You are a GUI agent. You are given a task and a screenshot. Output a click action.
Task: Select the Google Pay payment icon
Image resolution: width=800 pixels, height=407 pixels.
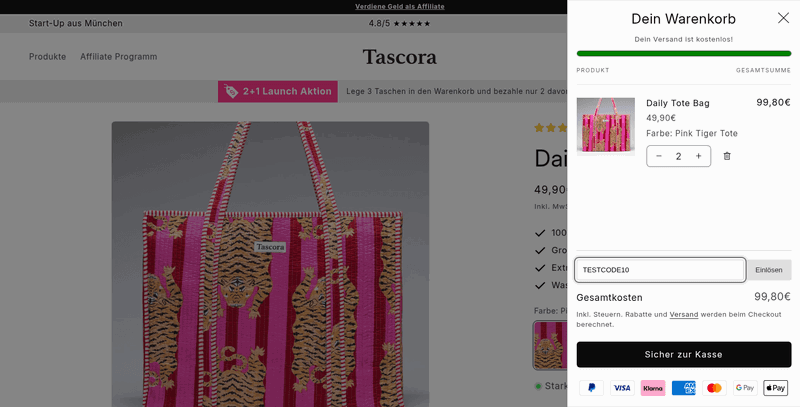pos(745,388)
